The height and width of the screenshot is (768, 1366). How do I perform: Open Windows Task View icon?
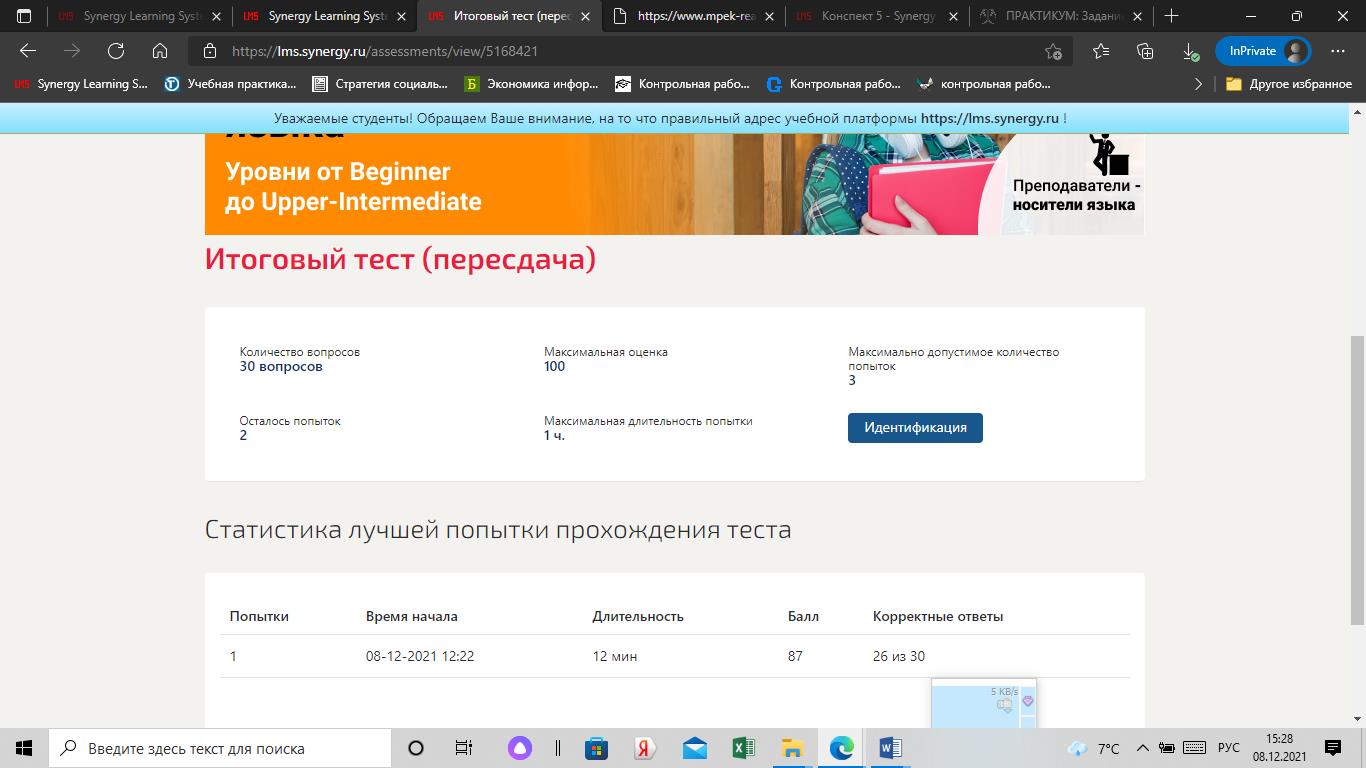[464, 748]
